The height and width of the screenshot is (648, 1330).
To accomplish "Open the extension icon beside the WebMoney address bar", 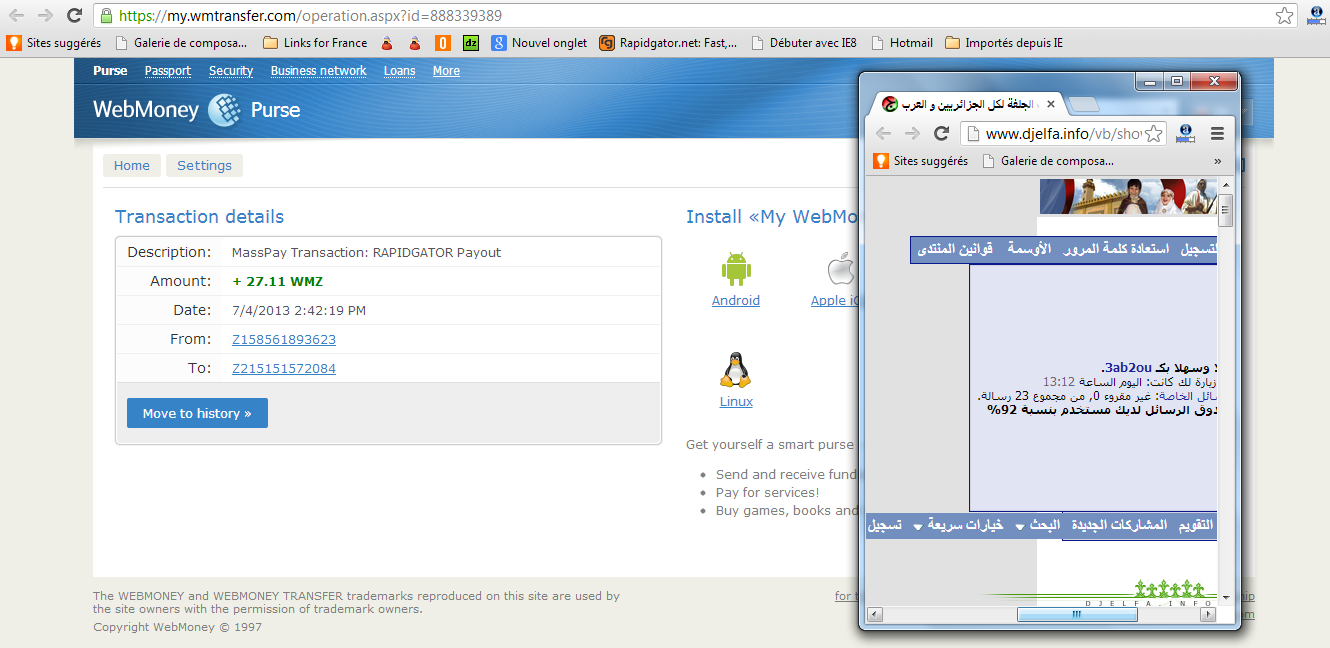I will (x=1316, y=15).
